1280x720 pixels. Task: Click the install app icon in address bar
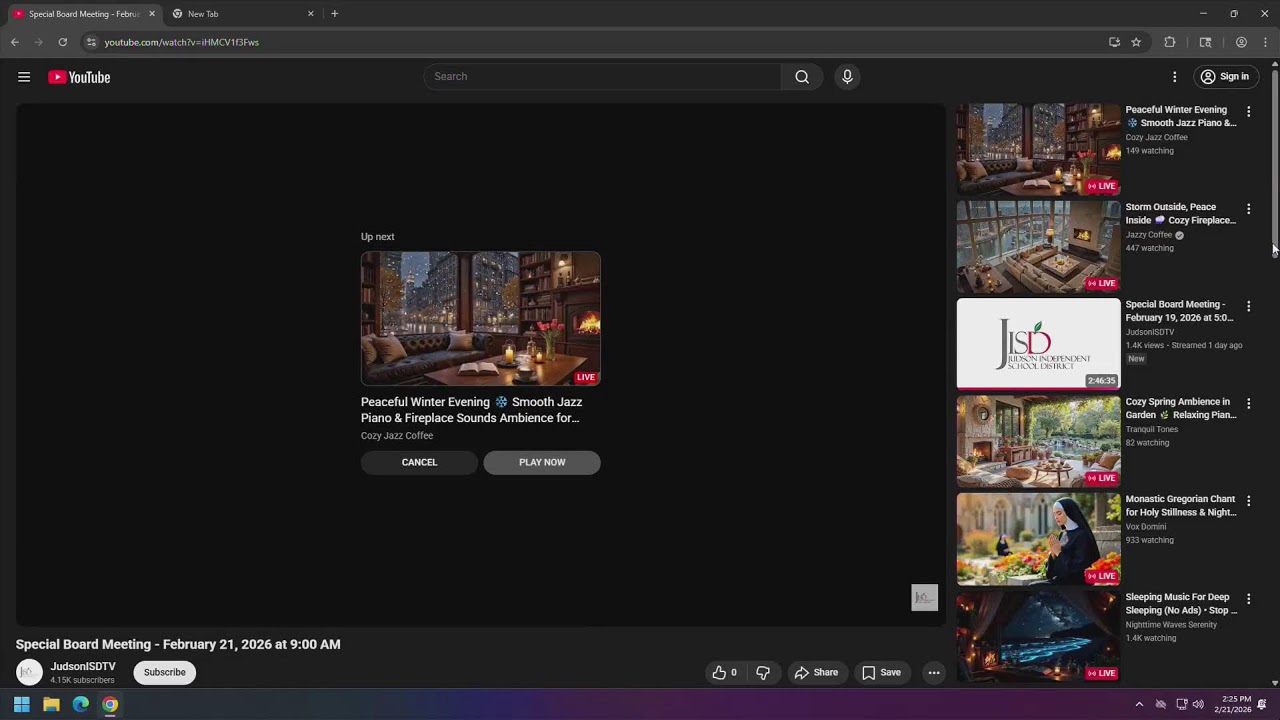(1114, 42)
